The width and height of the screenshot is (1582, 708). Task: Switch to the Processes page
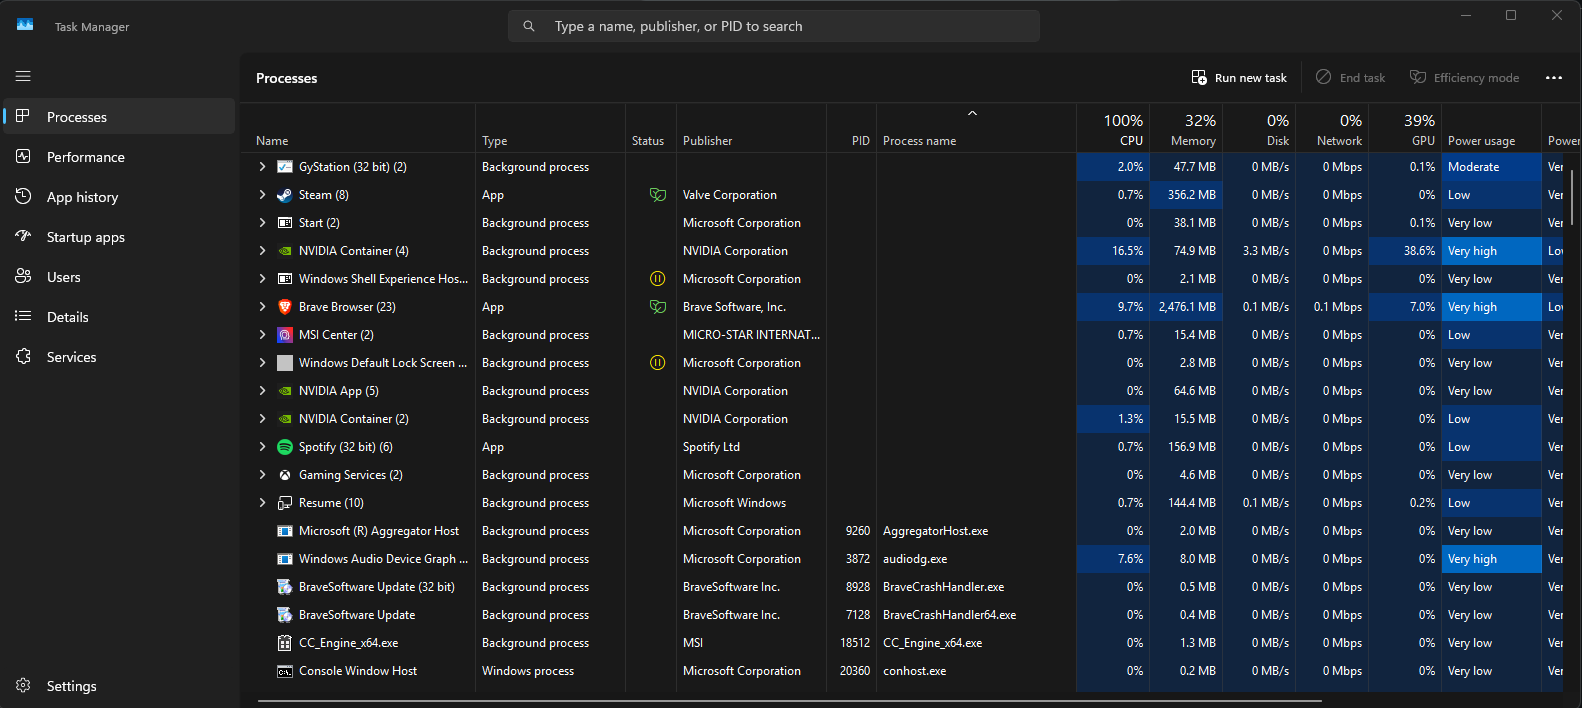120,116
